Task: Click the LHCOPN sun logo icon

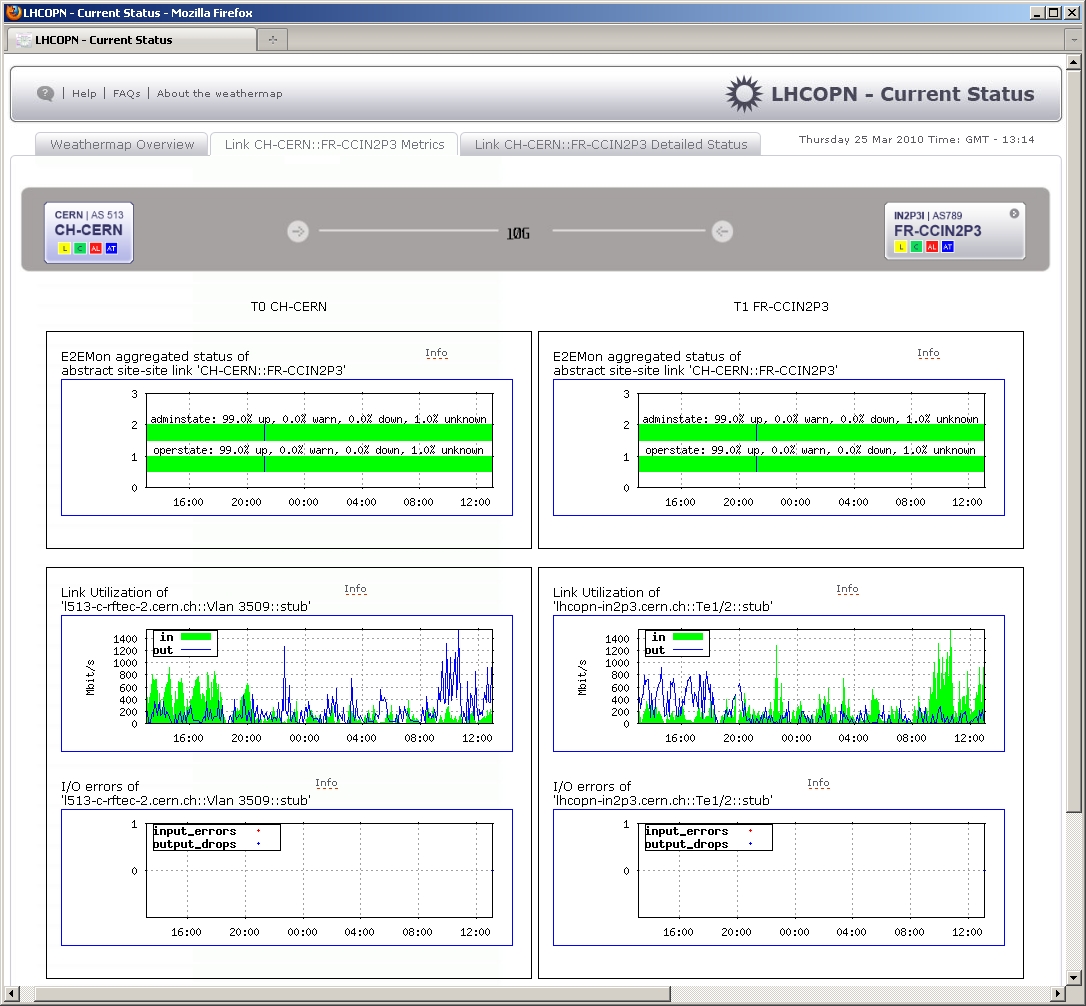Action: pos(743,94)
